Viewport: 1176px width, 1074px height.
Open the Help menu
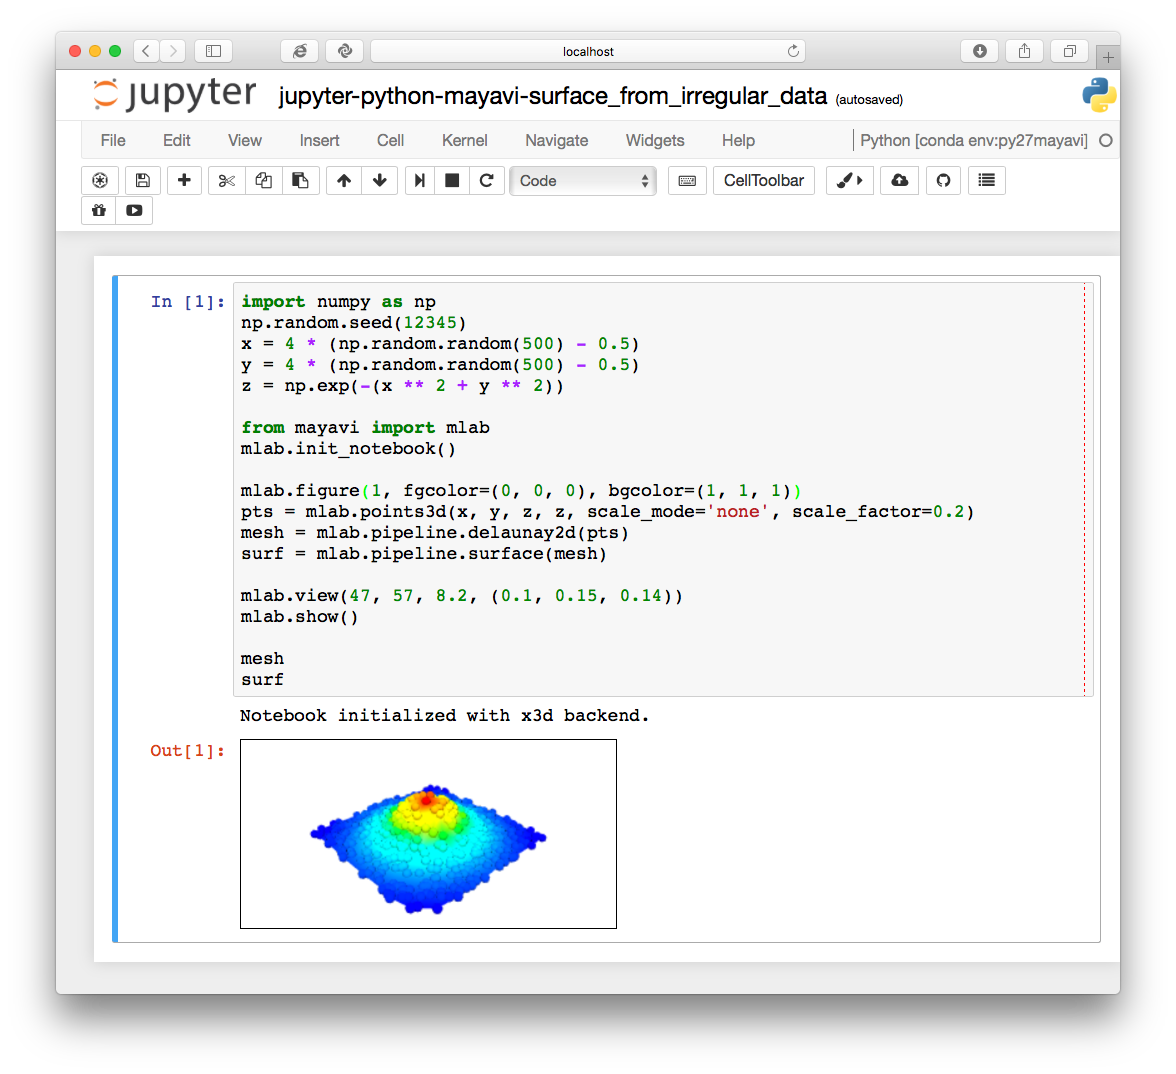738,140
